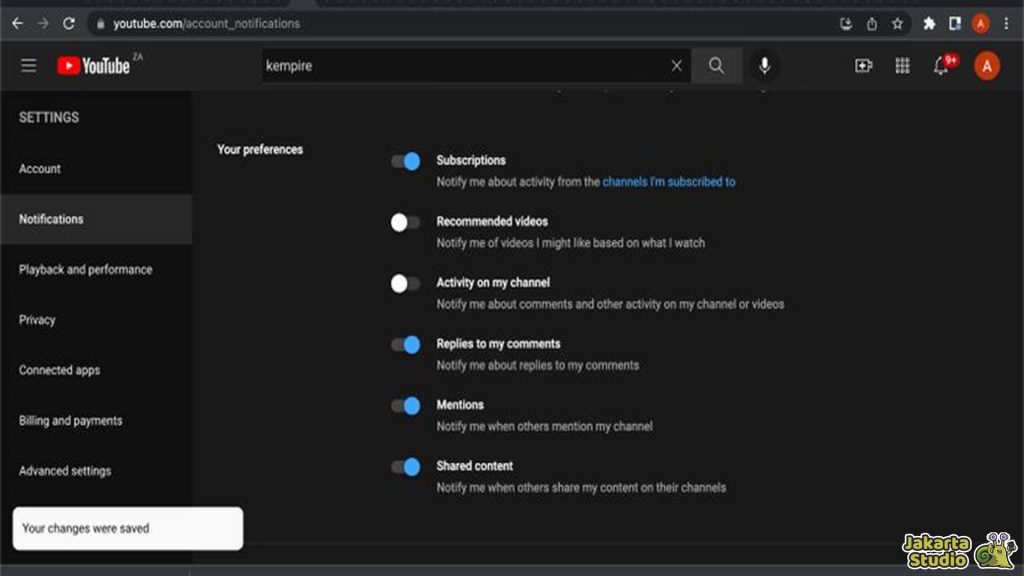Clear the search box with the X icon

[x=677, y=66]
